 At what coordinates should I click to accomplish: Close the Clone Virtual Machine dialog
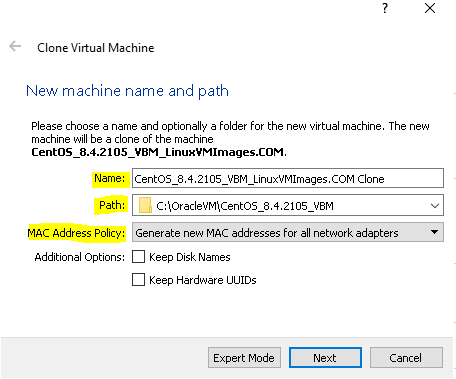[x=430, y=8]
